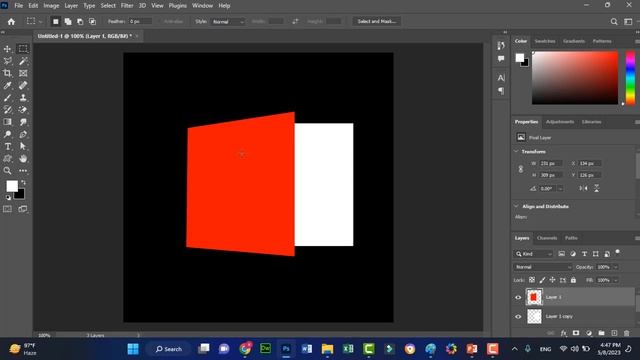Screen dimensions: 640x360
Task: Create new fill or adjustment layer
Action: click(x=589, y=333)
